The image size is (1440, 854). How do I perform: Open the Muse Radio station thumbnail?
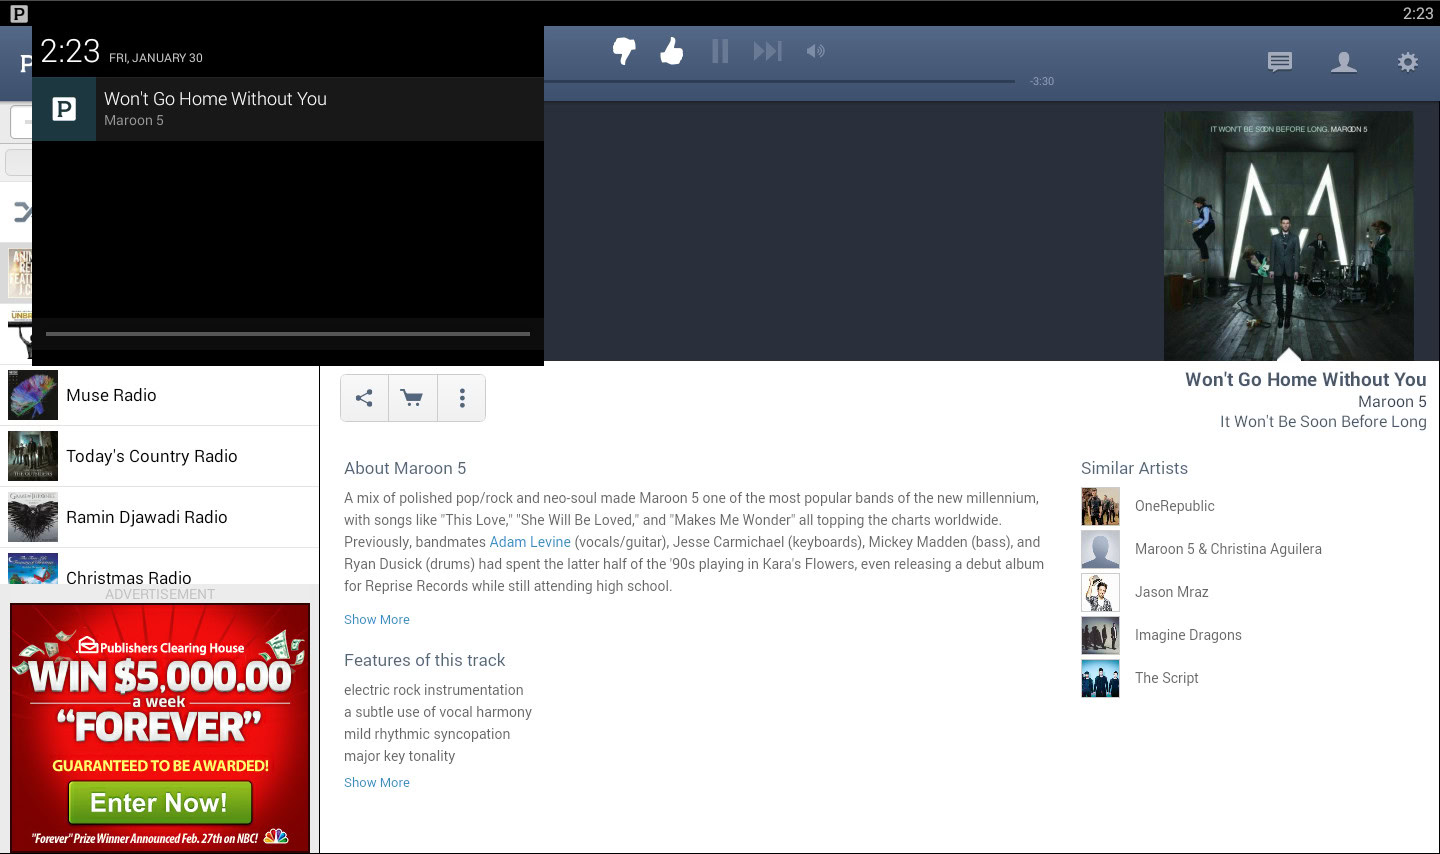tap(33, 395)
